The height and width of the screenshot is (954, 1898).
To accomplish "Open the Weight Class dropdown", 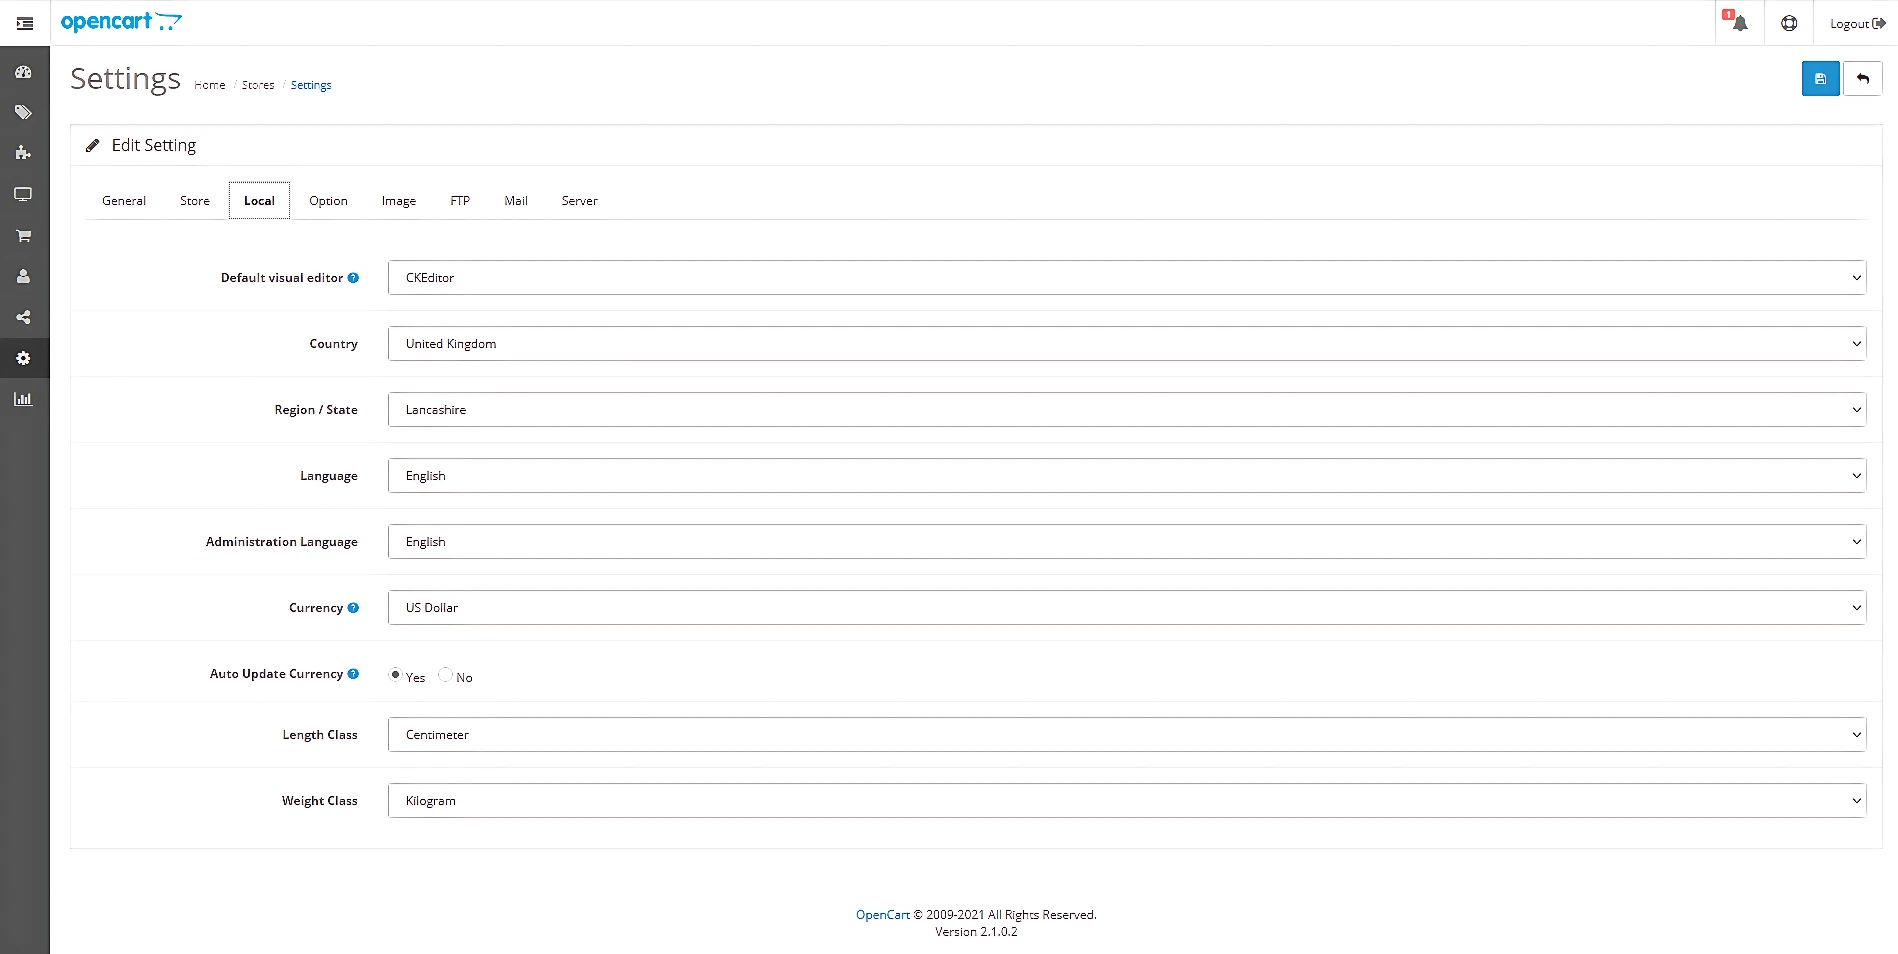I will (x=1127, y=801).
